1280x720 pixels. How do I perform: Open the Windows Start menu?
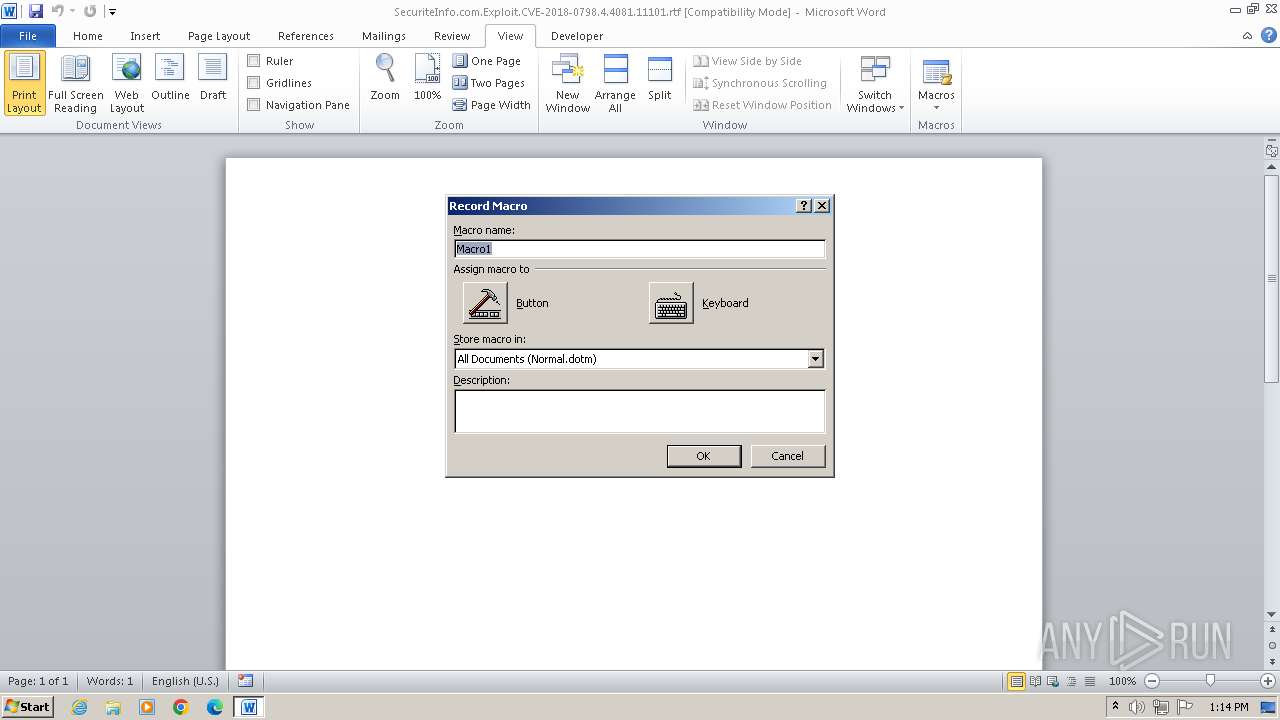[28, 707]
